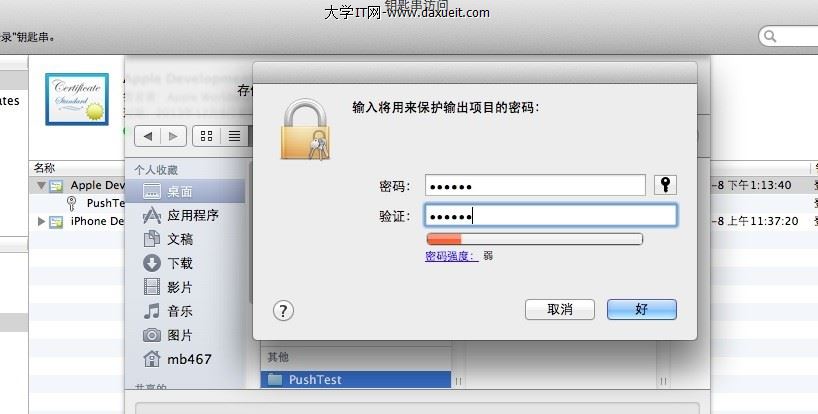Switch to list view
Screen dimensions: 818x414
point(234,136)
